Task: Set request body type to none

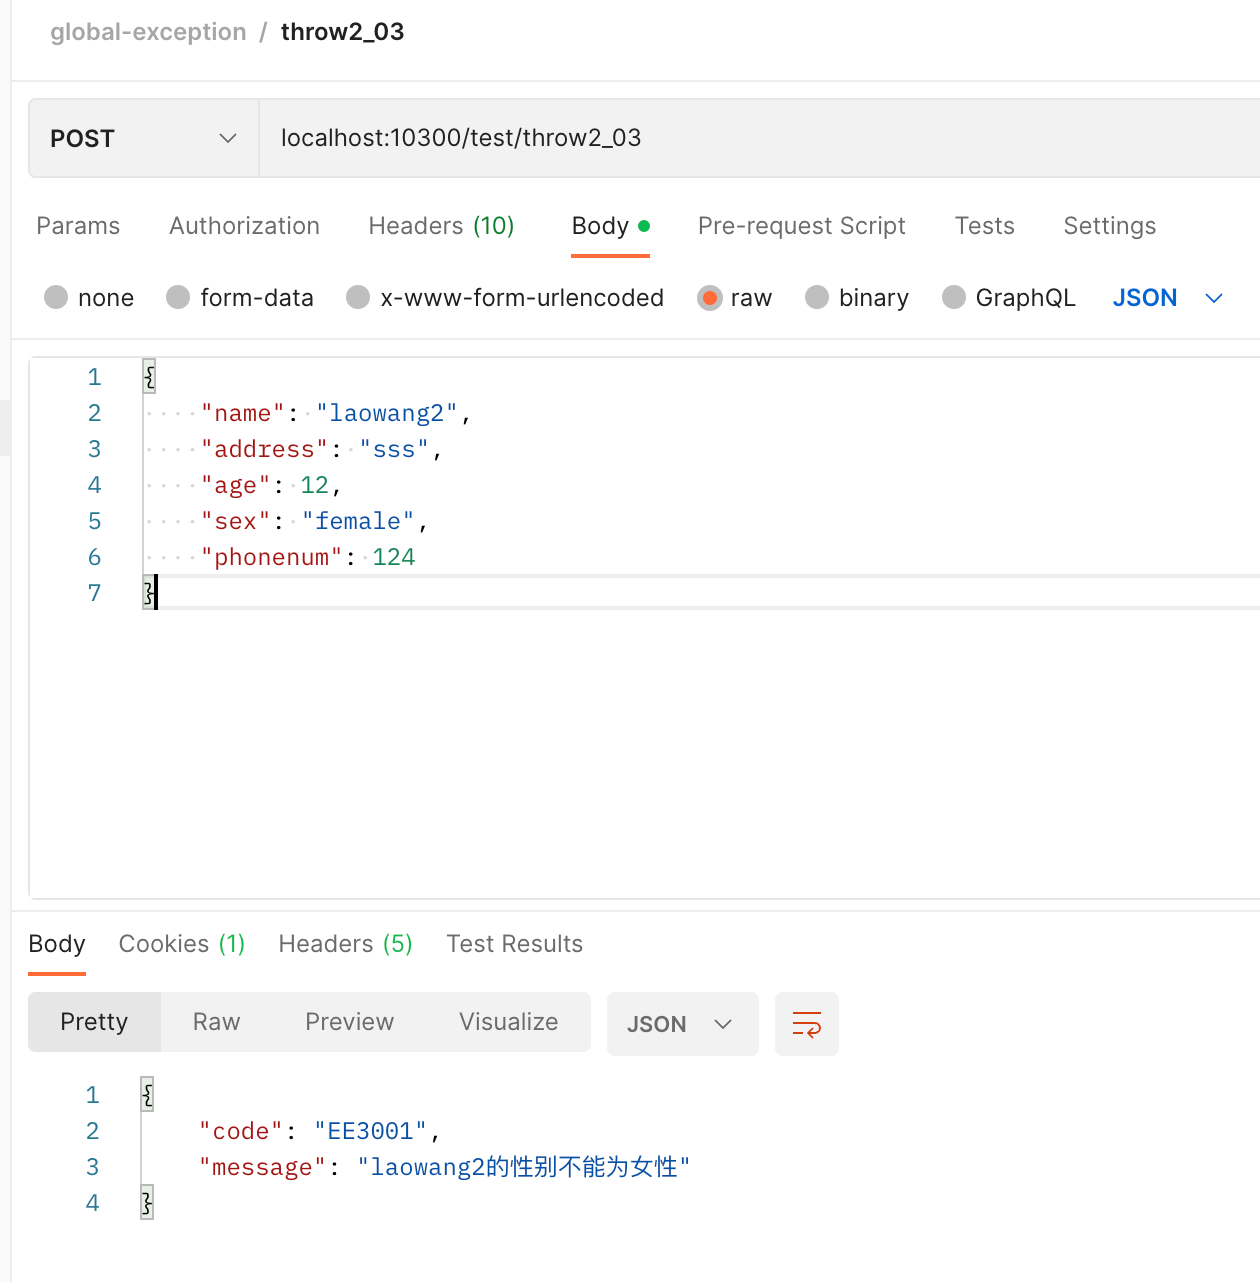Action: pos(57,298)
